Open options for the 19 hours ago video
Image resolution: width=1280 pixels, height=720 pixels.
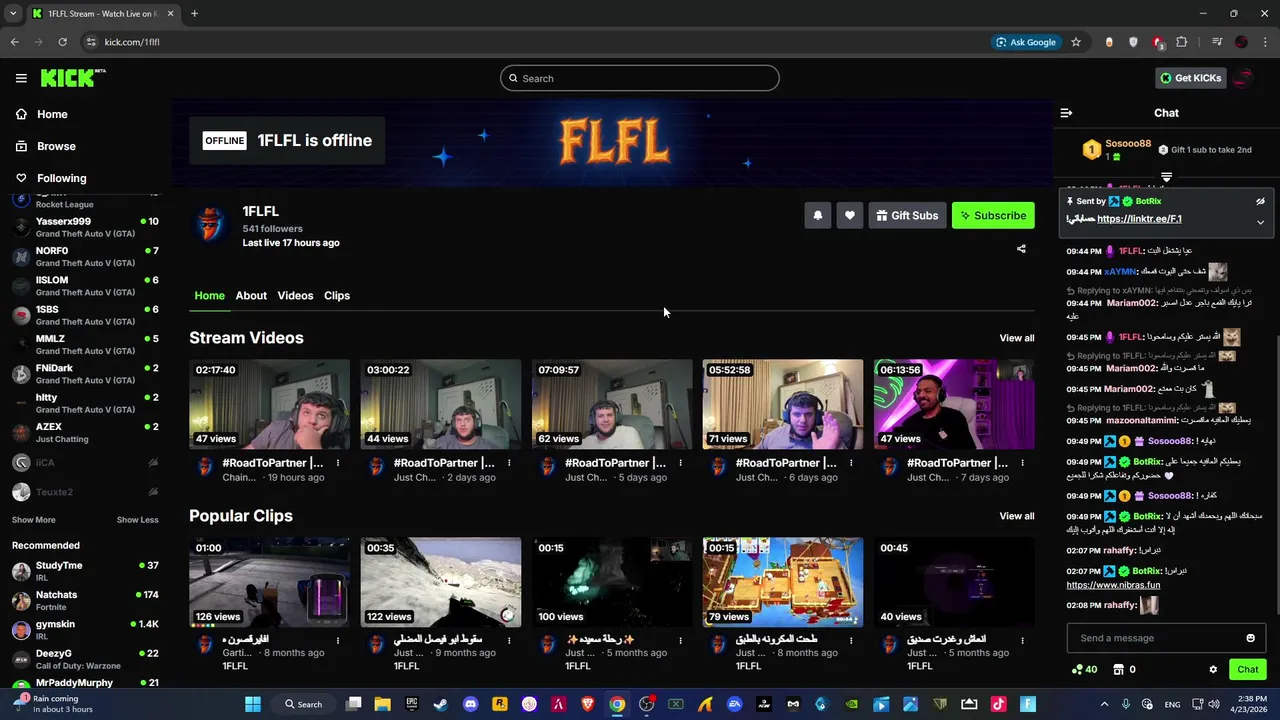tap(338, 463)
